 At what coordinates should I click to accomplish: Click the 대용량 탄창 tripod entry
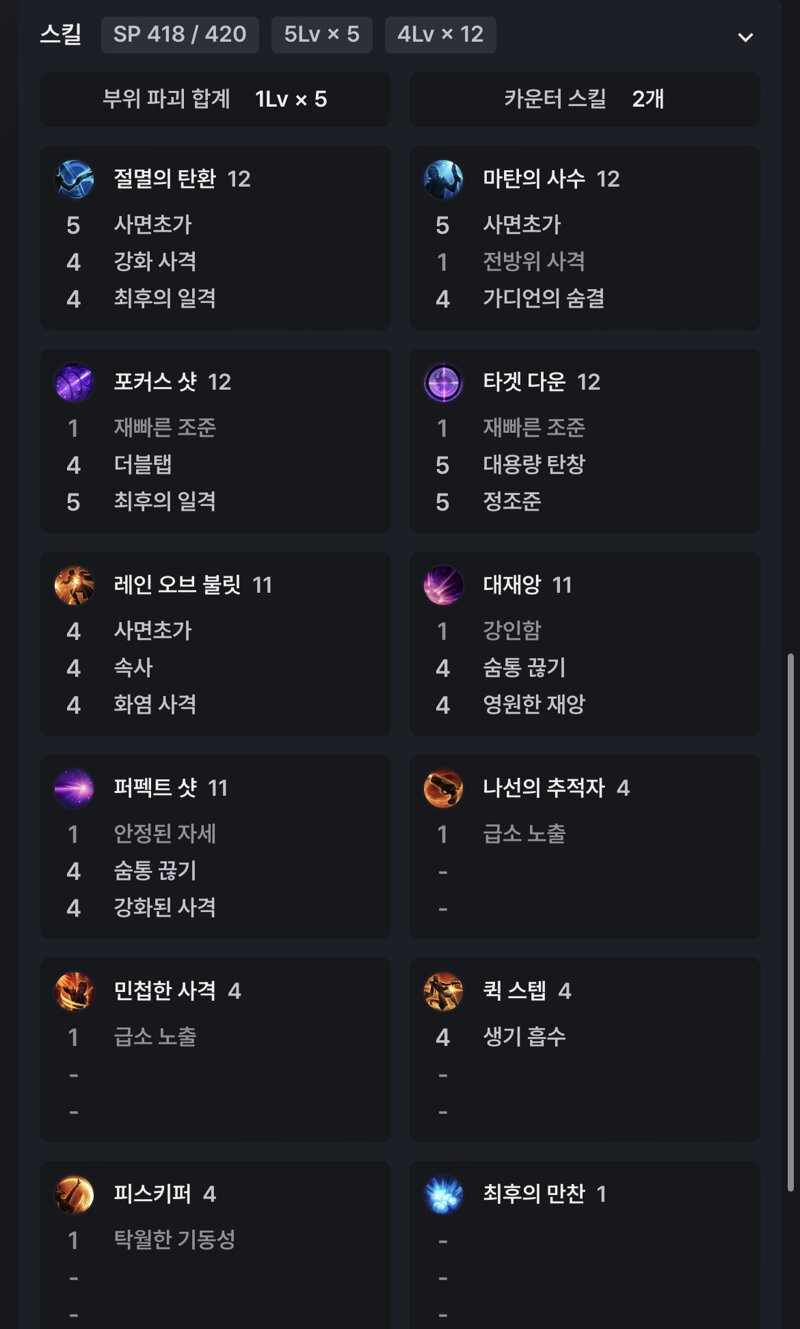coord(534,465)
